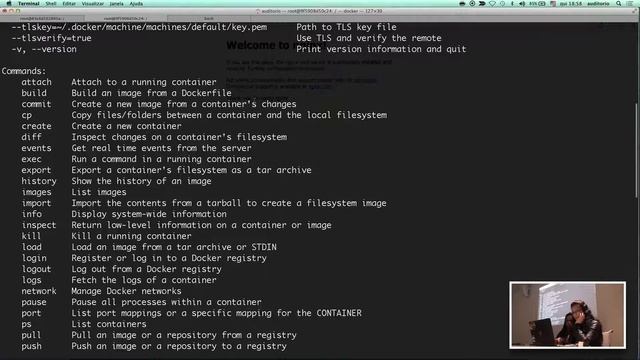This screenshot has height=360, width=640.
Task: Click the battery status icon
Action: pos(538,4)
